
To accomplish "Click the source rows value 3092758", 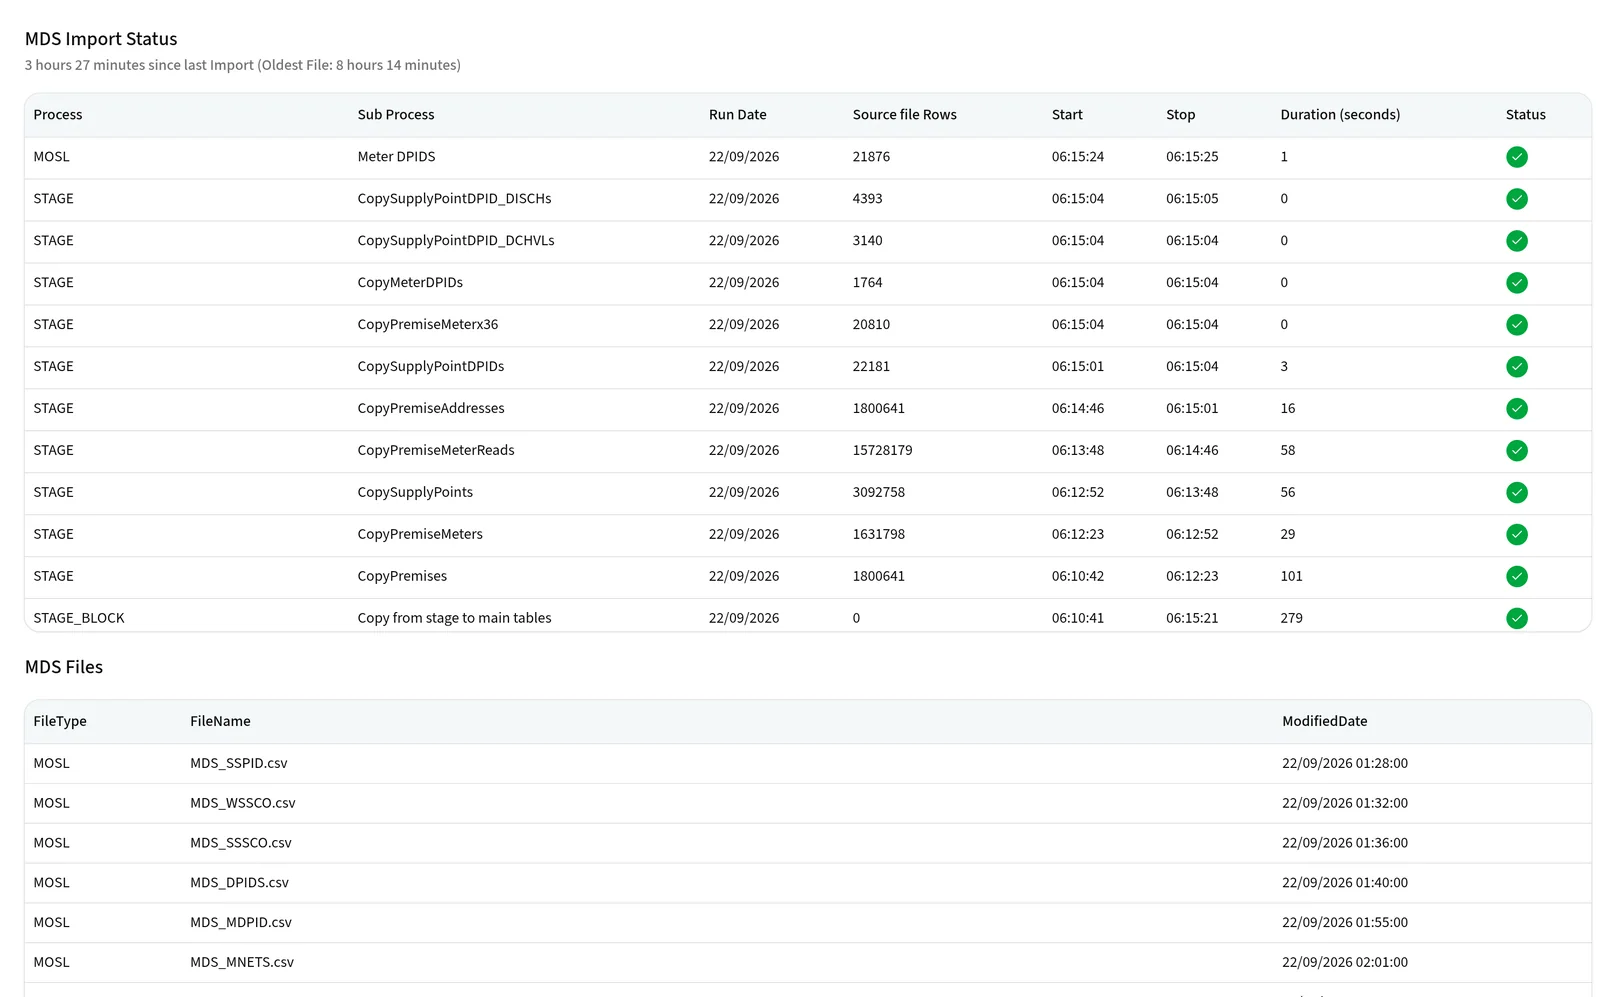I will click(x=879, y=493).
